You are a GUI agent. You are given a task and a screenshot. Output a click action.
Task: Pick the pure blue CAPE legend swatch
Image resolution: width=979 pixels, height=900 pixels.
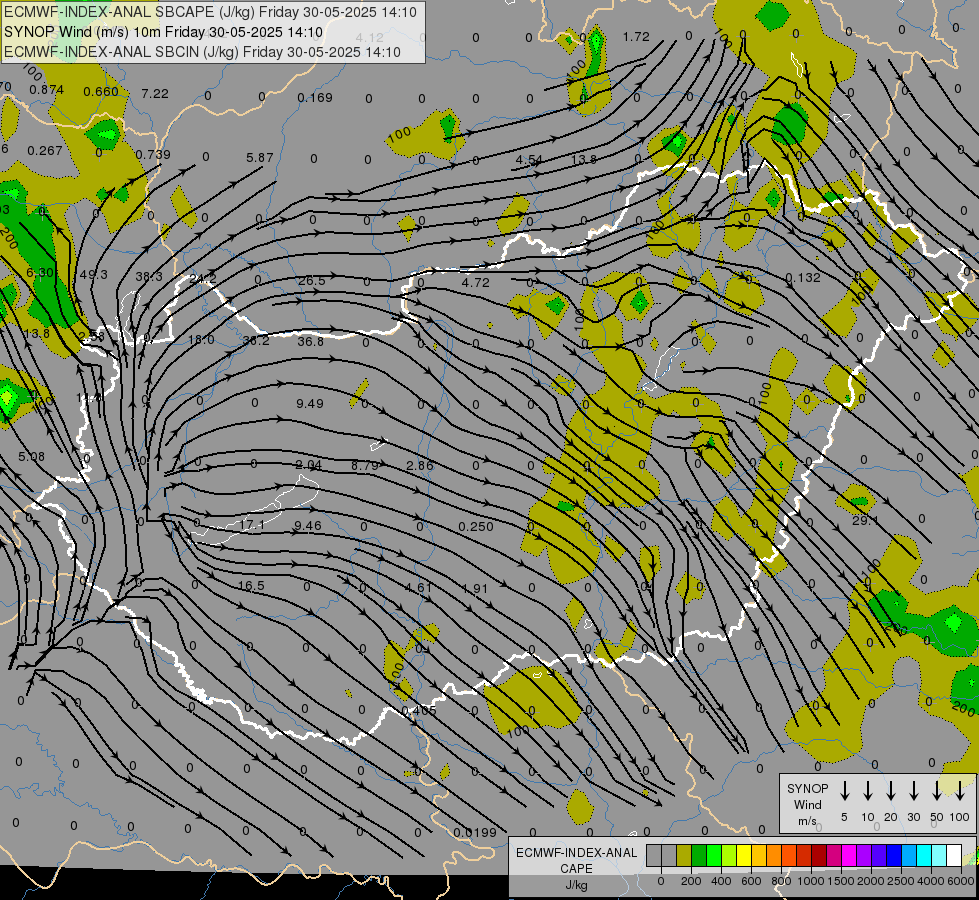[x=894, y=855]
